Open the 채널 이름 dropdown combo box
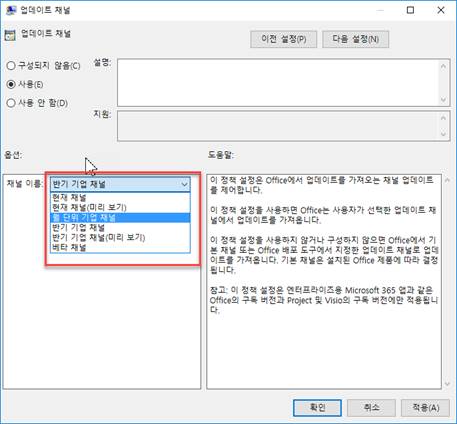 click(120, 184)
